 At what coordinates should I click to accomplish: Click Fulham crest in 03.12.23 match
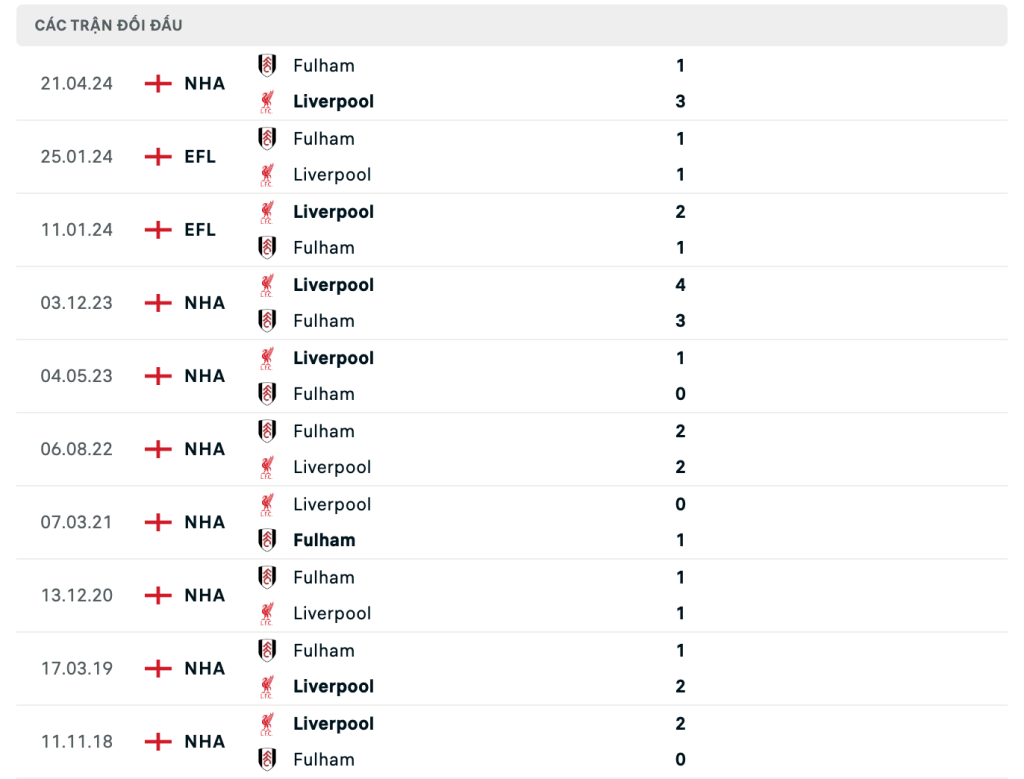266,321
